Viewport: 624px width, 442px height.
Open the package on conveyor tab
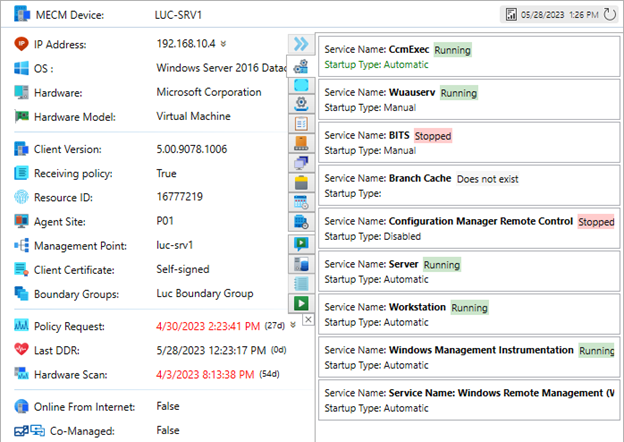click(301, 143)
